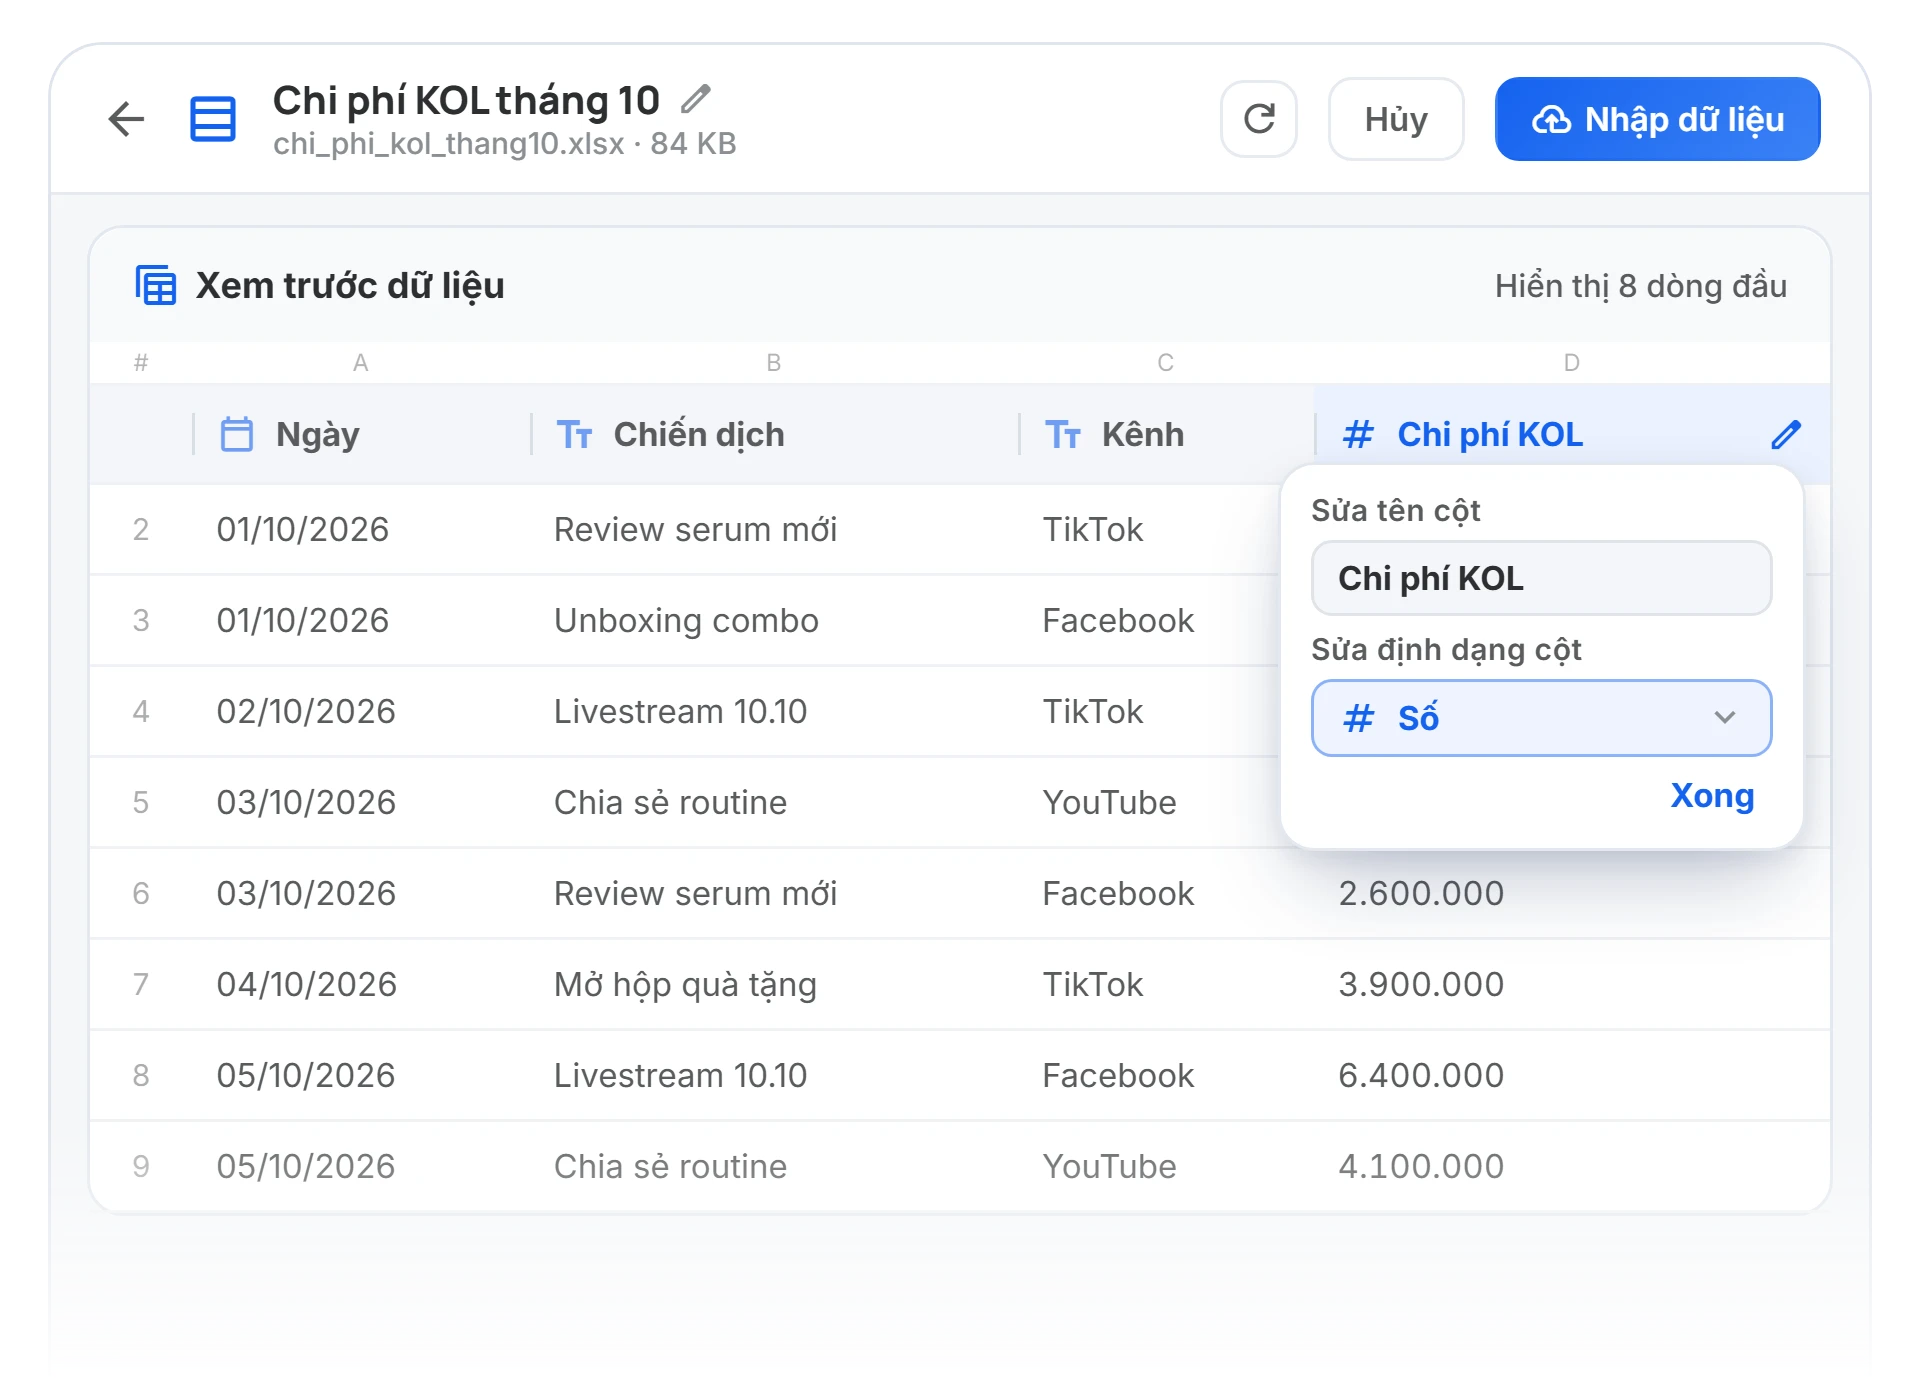
Task: Click the Hủy cancel button
Action: pyautogui.click(x=1396, y=119)
